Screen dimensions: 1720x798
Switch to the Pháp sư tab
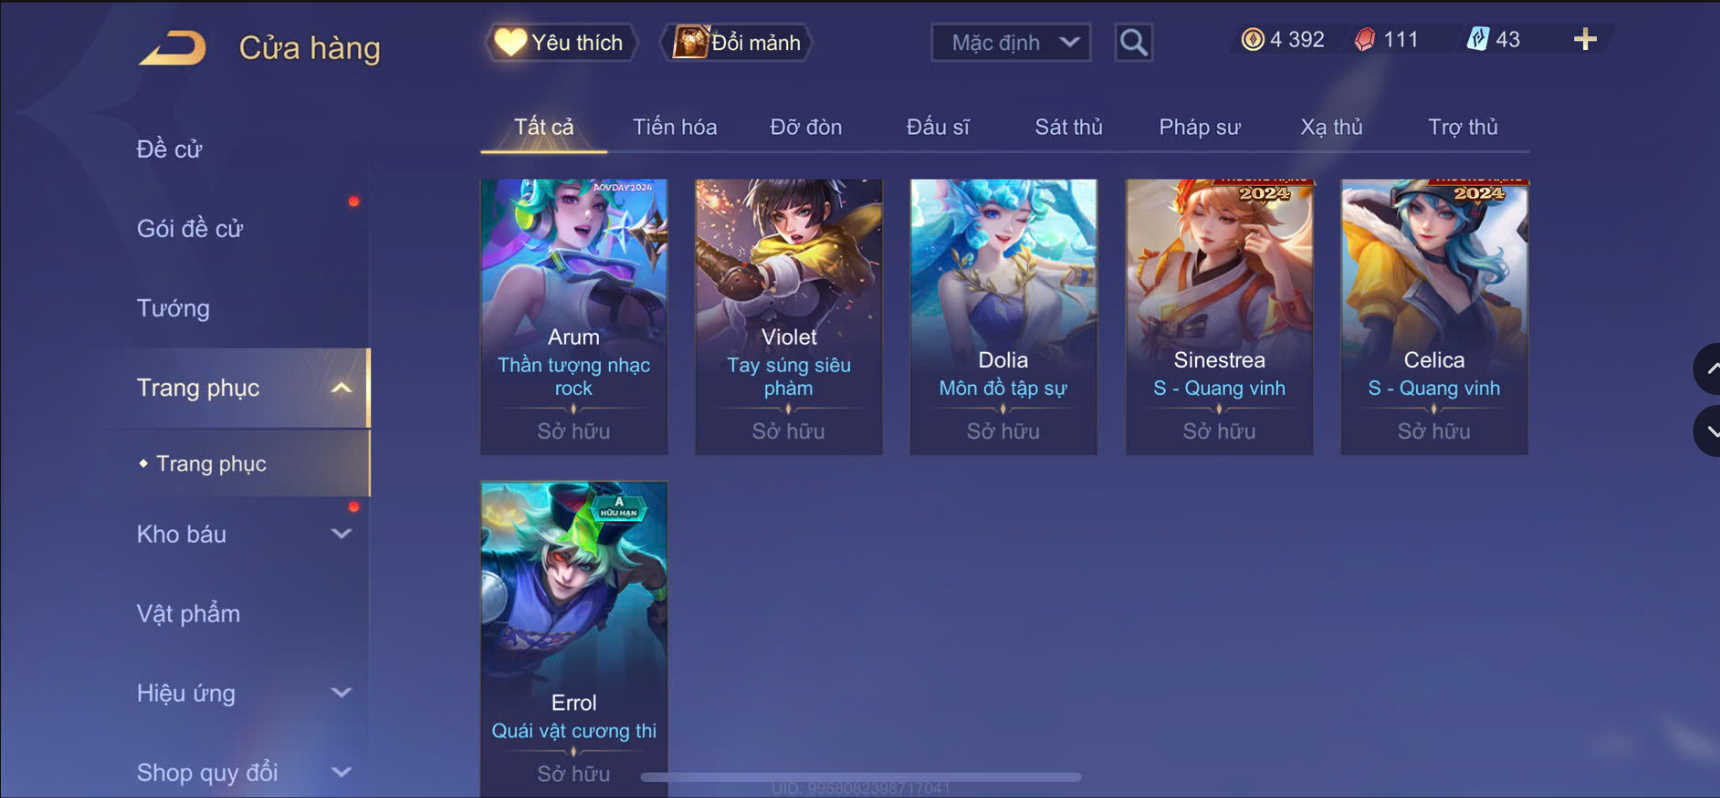pos(1199,127)
